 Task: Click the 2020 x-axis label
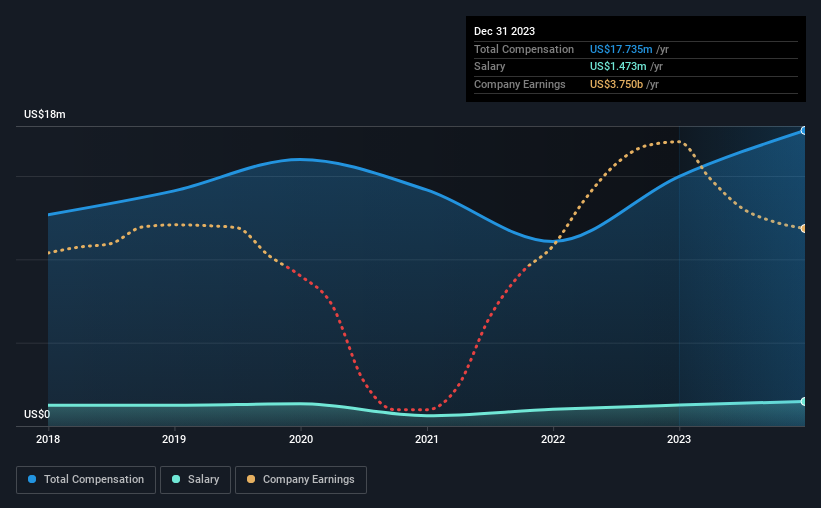coord(301,439)
